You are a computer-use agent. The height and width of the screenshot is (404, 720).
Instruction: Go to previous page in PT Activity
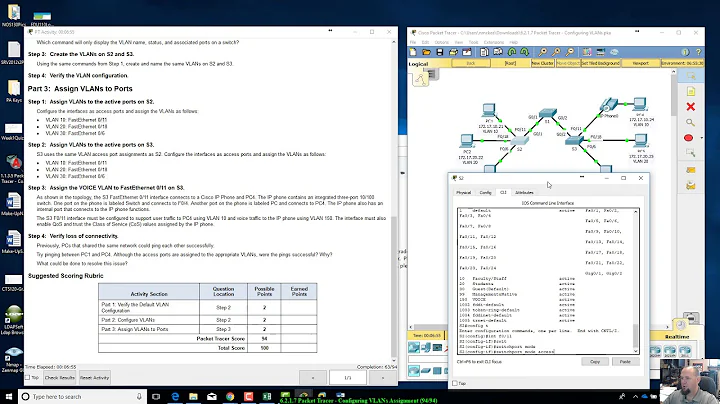pyautogui.click(x=313, y=378)
